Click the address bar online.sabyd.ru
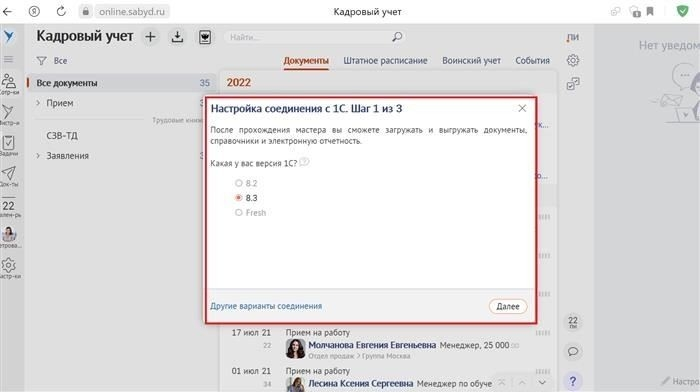The width and height of the screenshot is (700, 392). tap(132, 12)
